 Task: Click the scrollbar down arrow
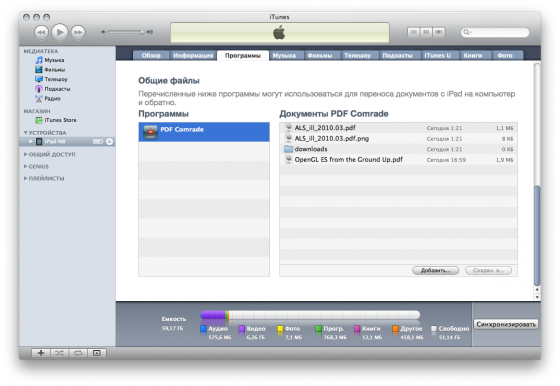(537, 297)
